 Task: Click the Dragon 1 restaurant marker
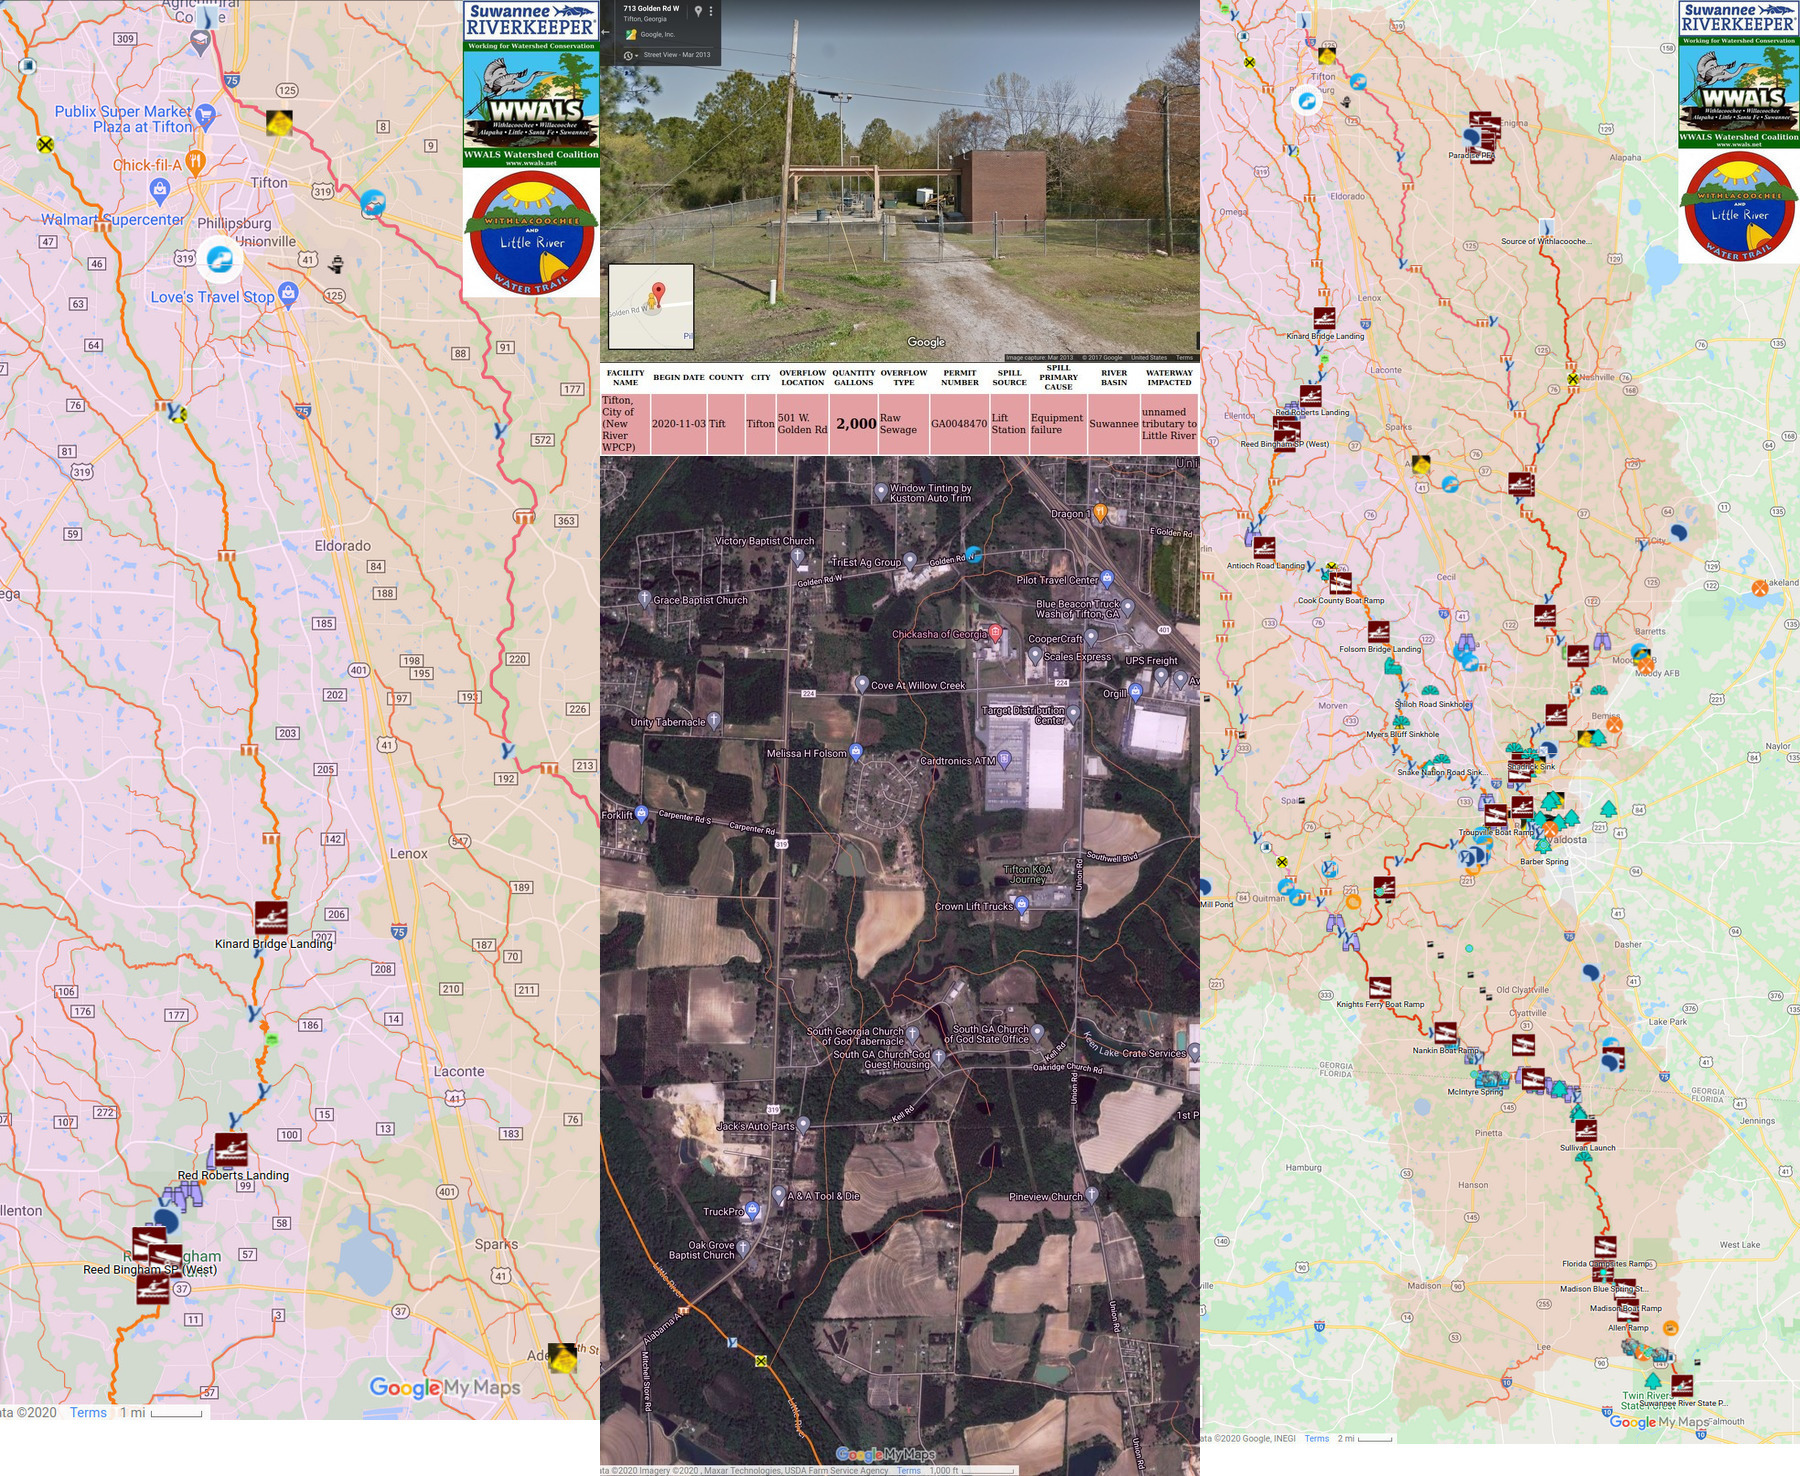1100,513
